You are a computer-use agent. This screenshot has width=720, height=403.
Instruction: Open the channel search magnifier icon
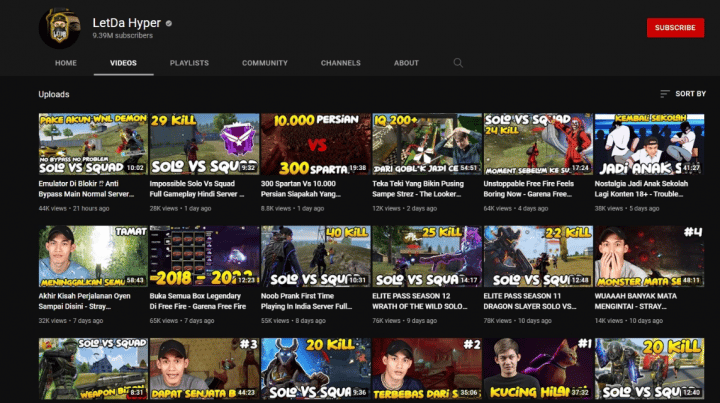[x=458, y=63]
